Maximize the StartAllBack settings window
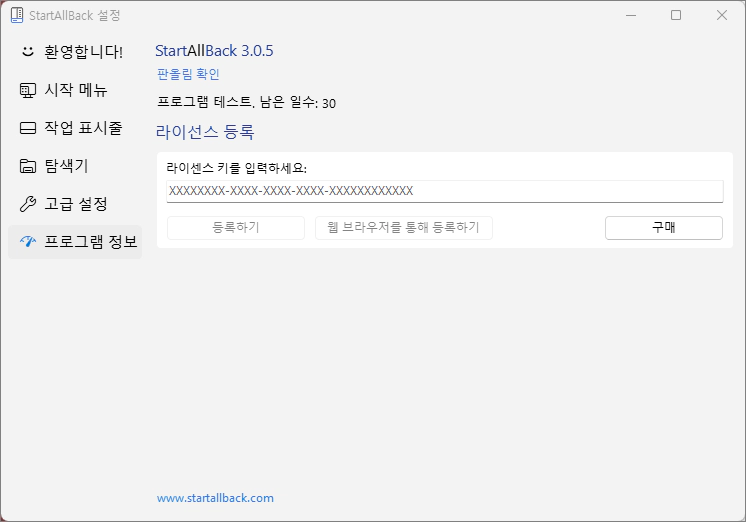The image size is (746, 522). (x=676, y=15)
